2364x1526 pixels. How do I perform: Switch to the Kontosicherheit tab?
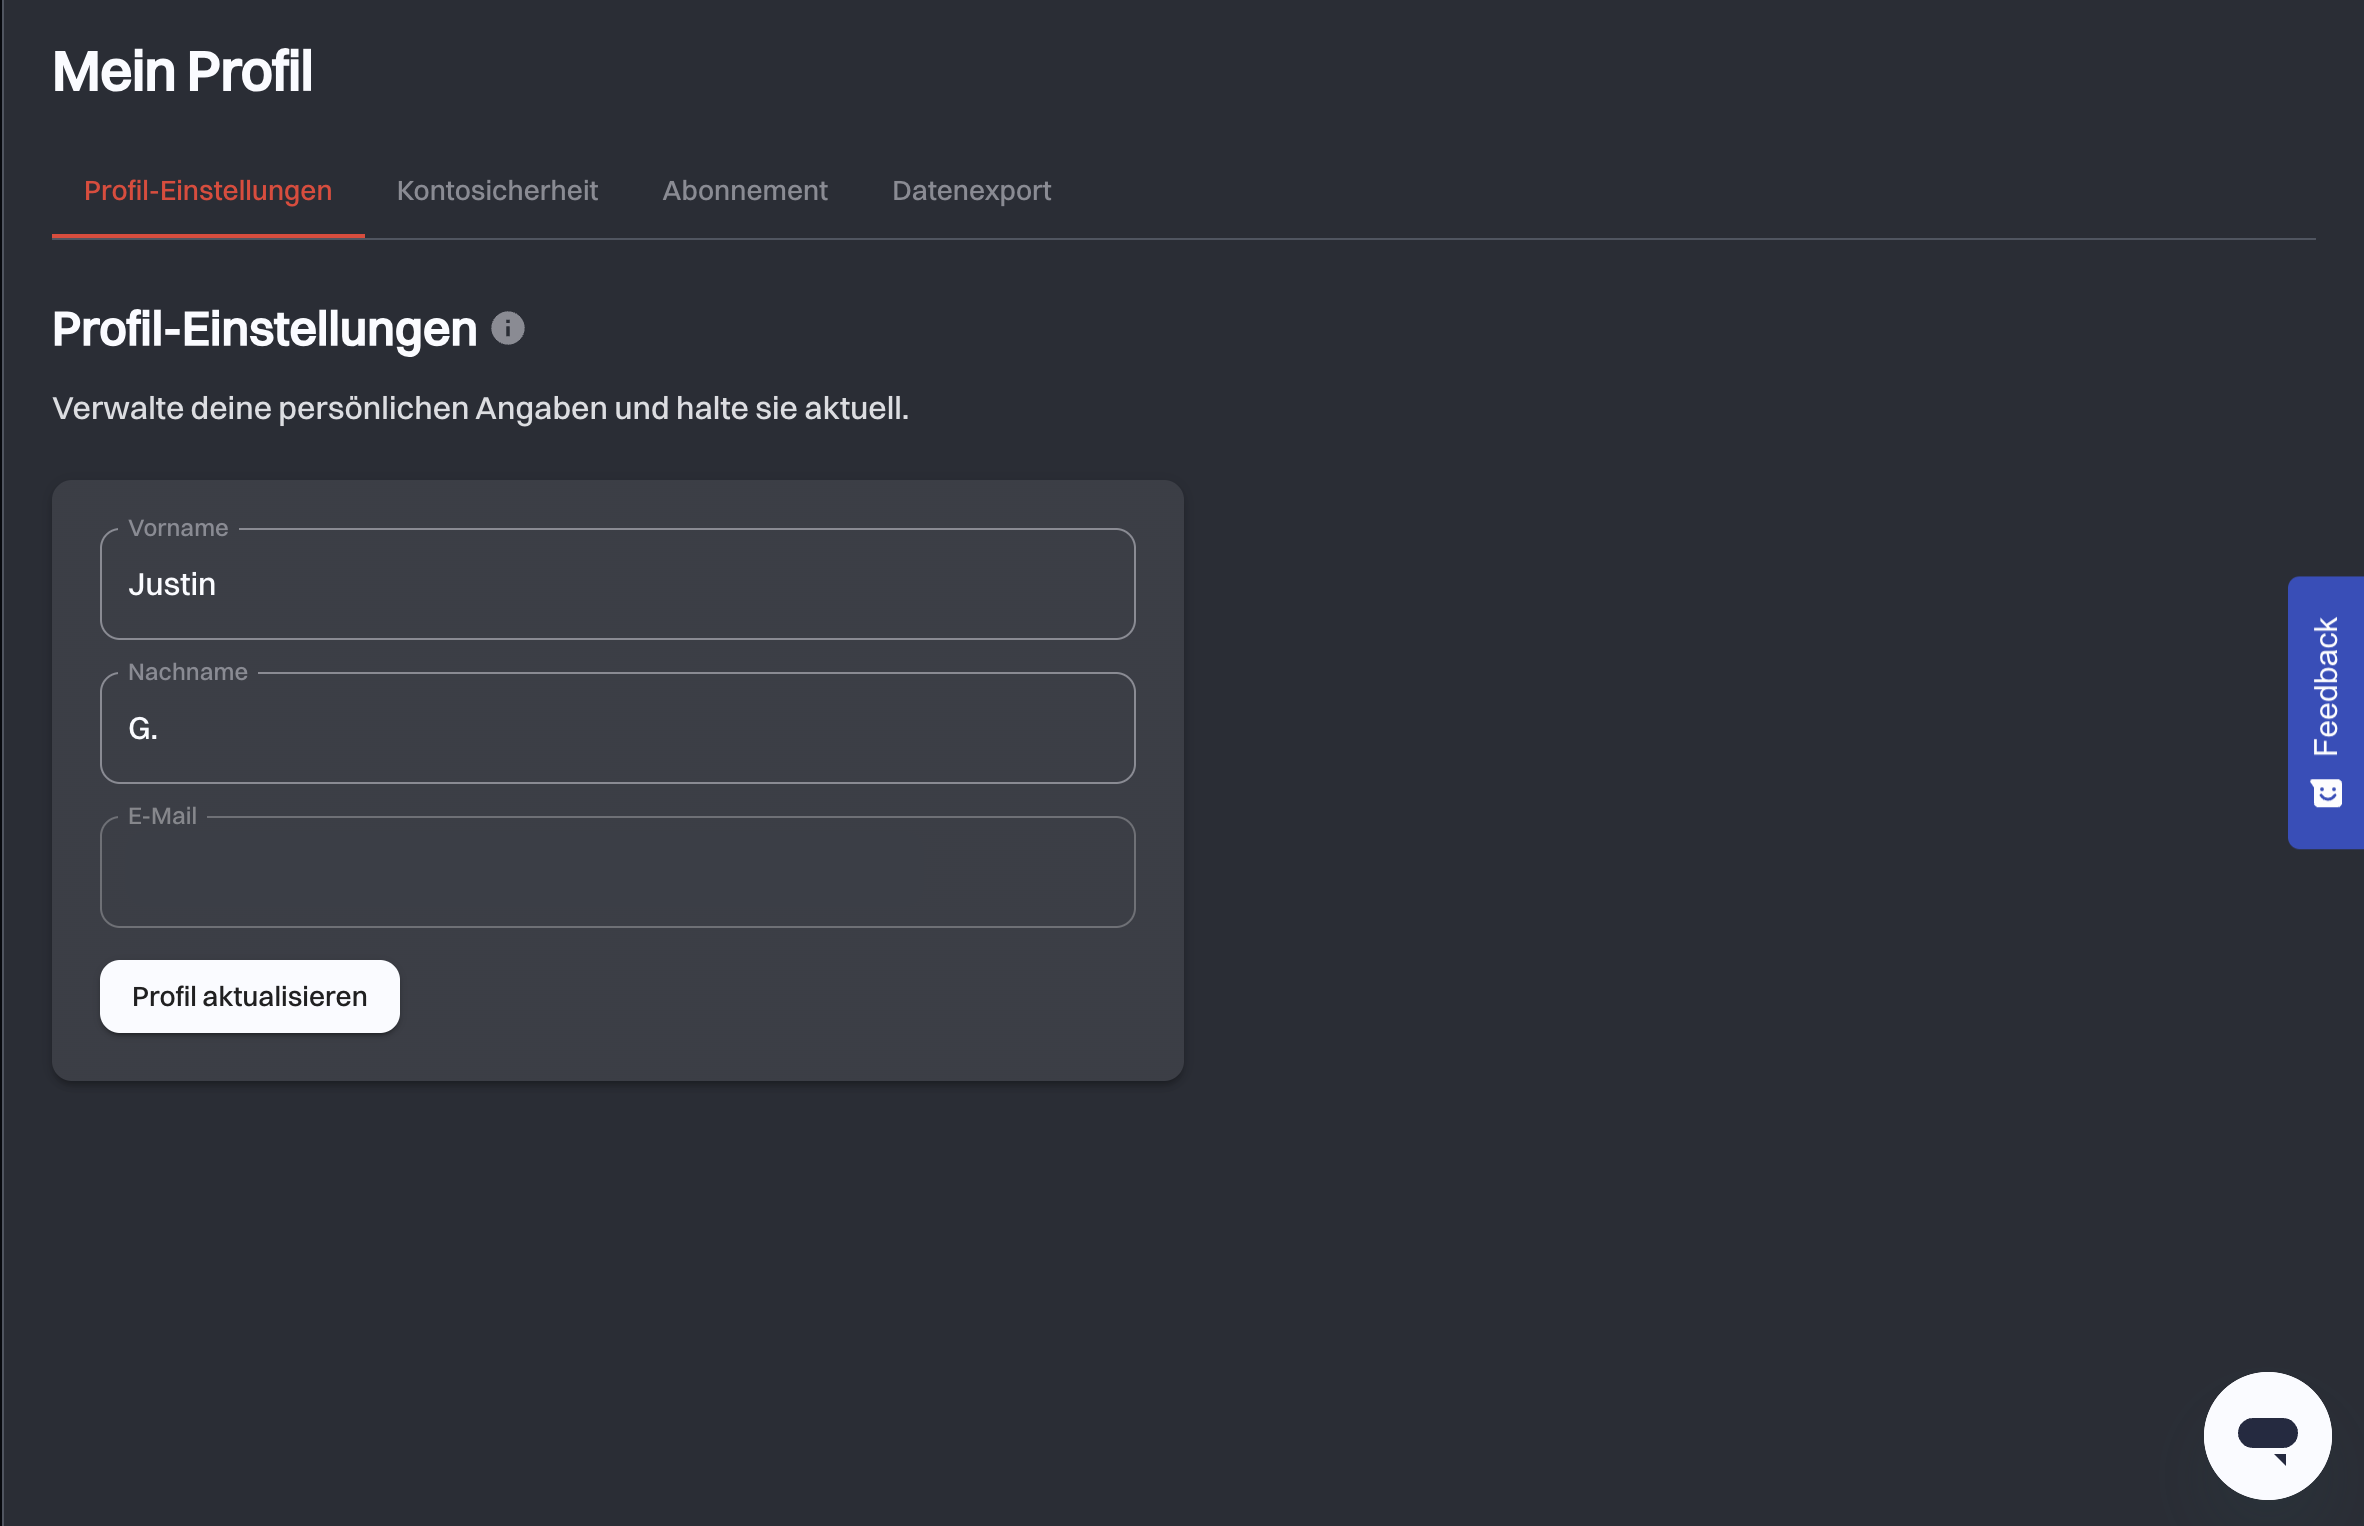pyautogui.click(x=497, y=190)
